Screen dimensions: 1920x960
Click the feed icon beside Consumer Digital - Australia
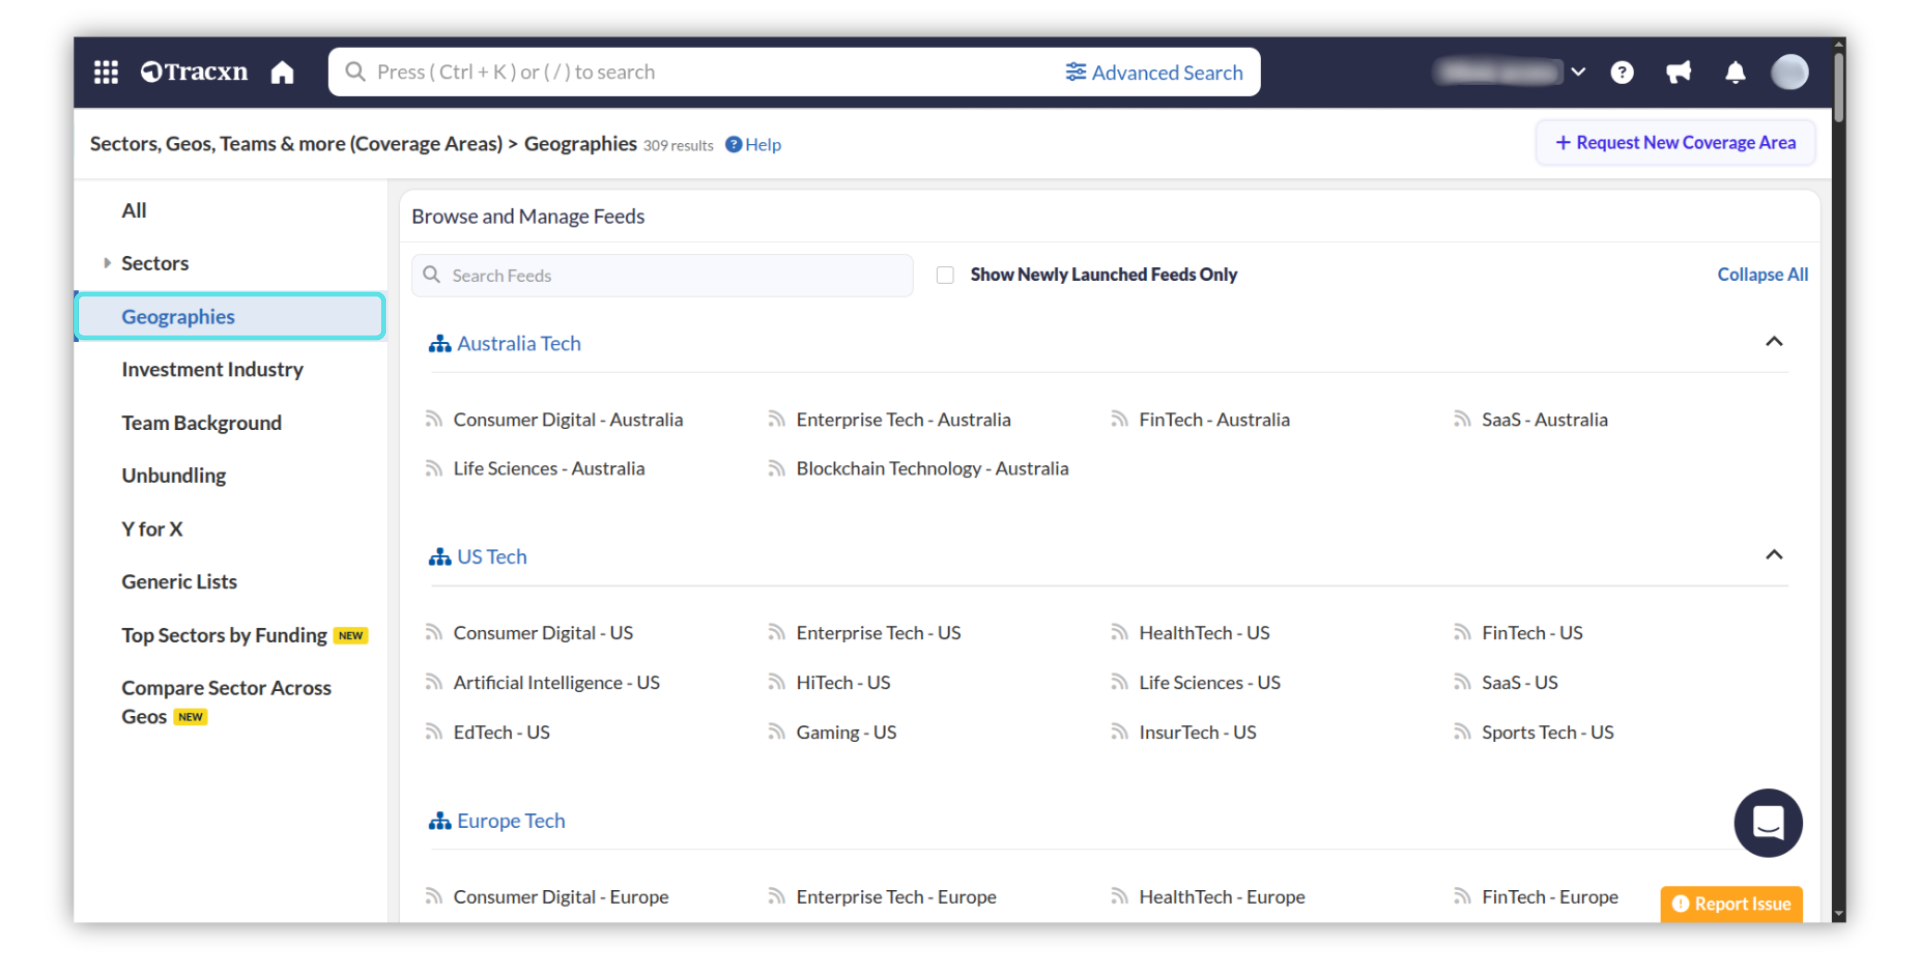434,419
